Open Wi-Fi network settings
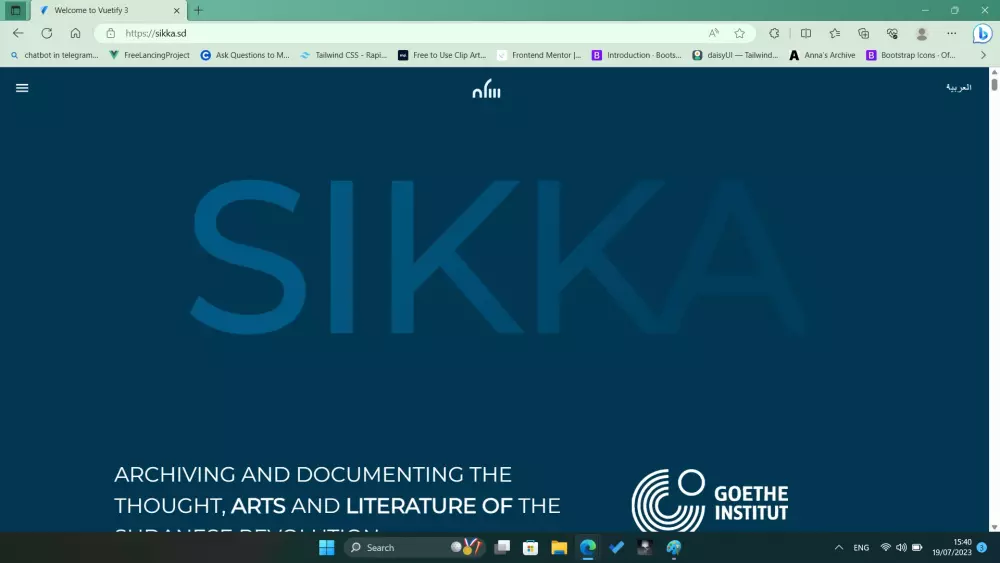The image size is (1000, 563). (885, 548)
